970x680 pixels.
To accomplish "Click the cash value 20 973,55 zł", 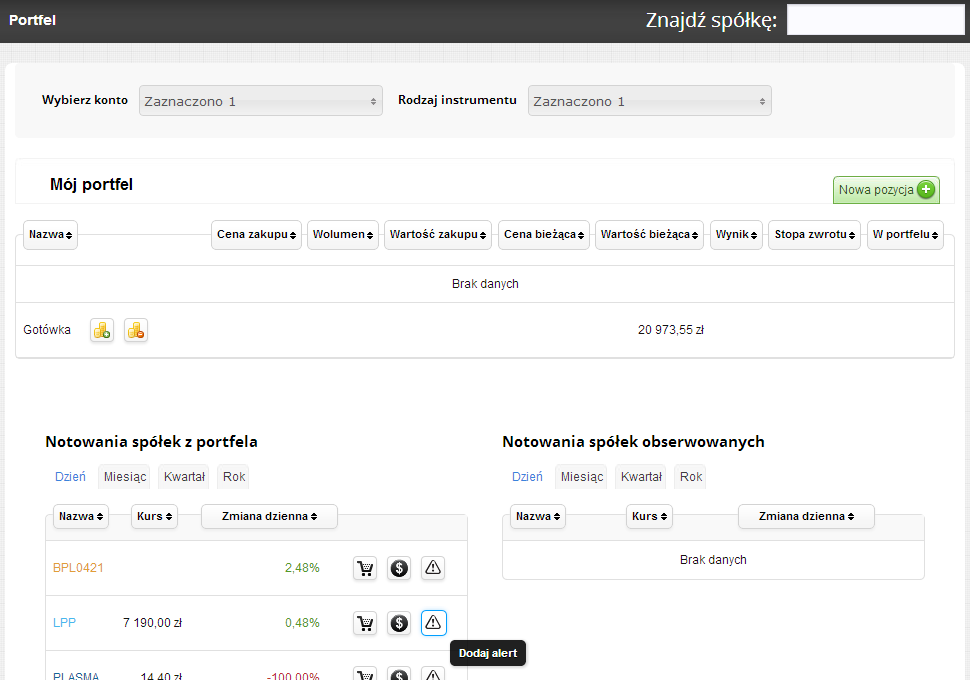I will click(671, 330).
